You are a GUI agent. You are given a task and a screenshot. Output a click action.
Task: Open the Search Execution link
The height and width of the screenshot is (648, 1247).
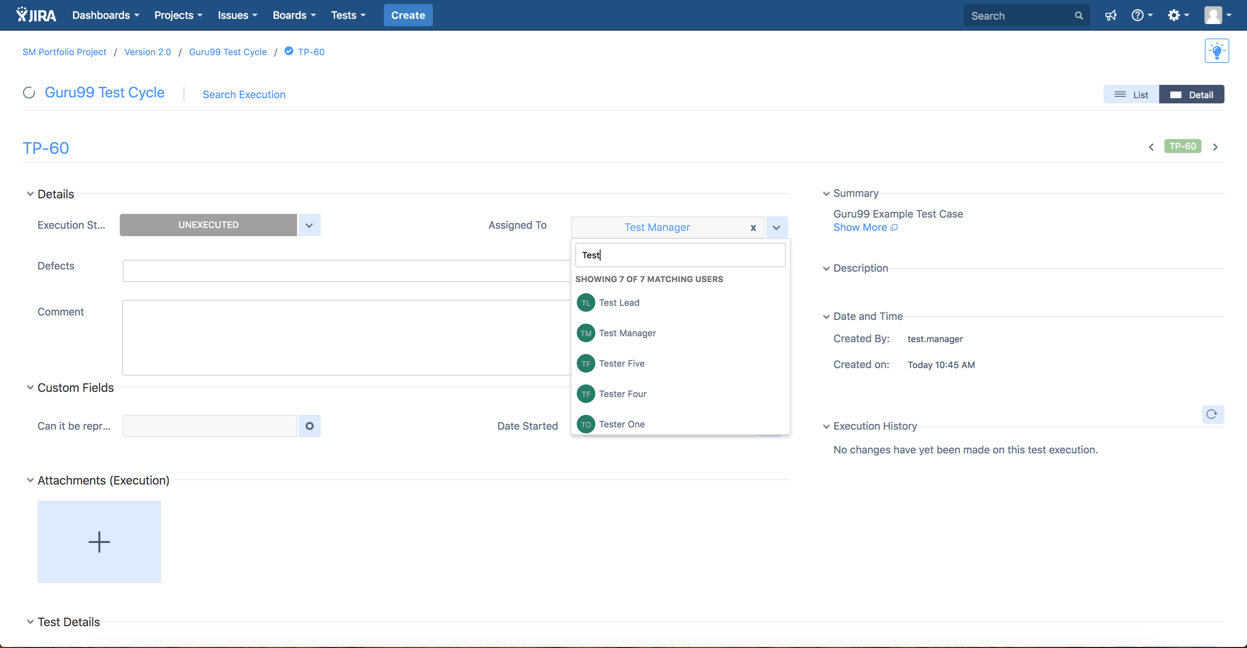point(244,95)
